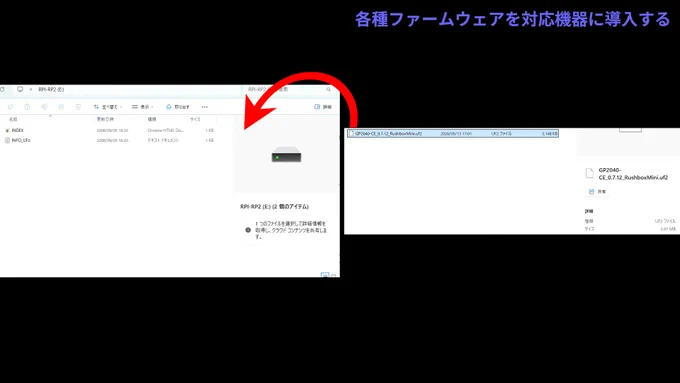Select the INDEX file row
Screen dimensions: 680x383
pos(110,130)
